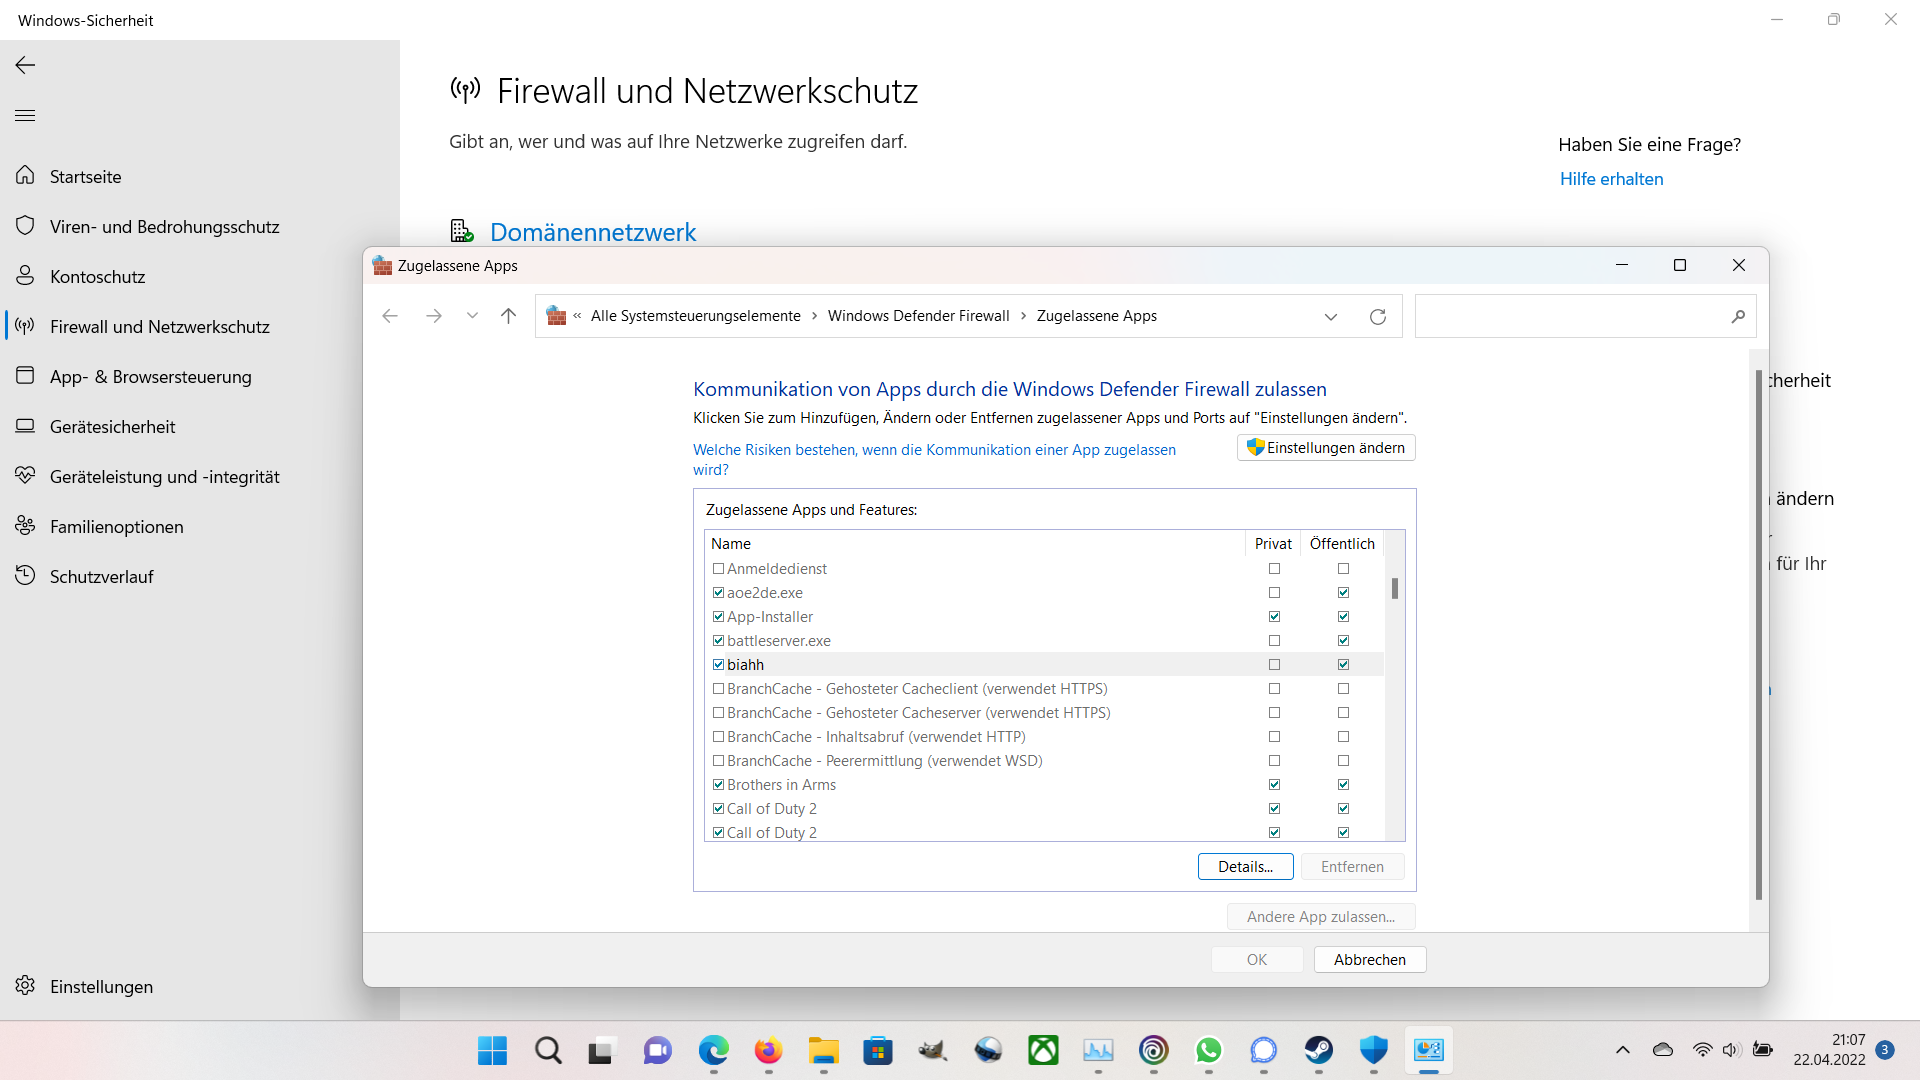Show hidden system tray icons
The image size is (1920, 1080).
coord(1622,1050)
